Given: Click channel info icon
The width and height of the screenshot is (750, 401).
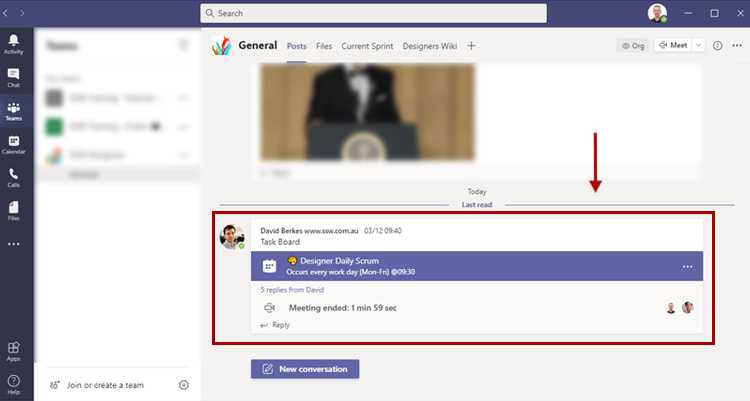Looking at the screenshot, I should (x=717, y=45).
